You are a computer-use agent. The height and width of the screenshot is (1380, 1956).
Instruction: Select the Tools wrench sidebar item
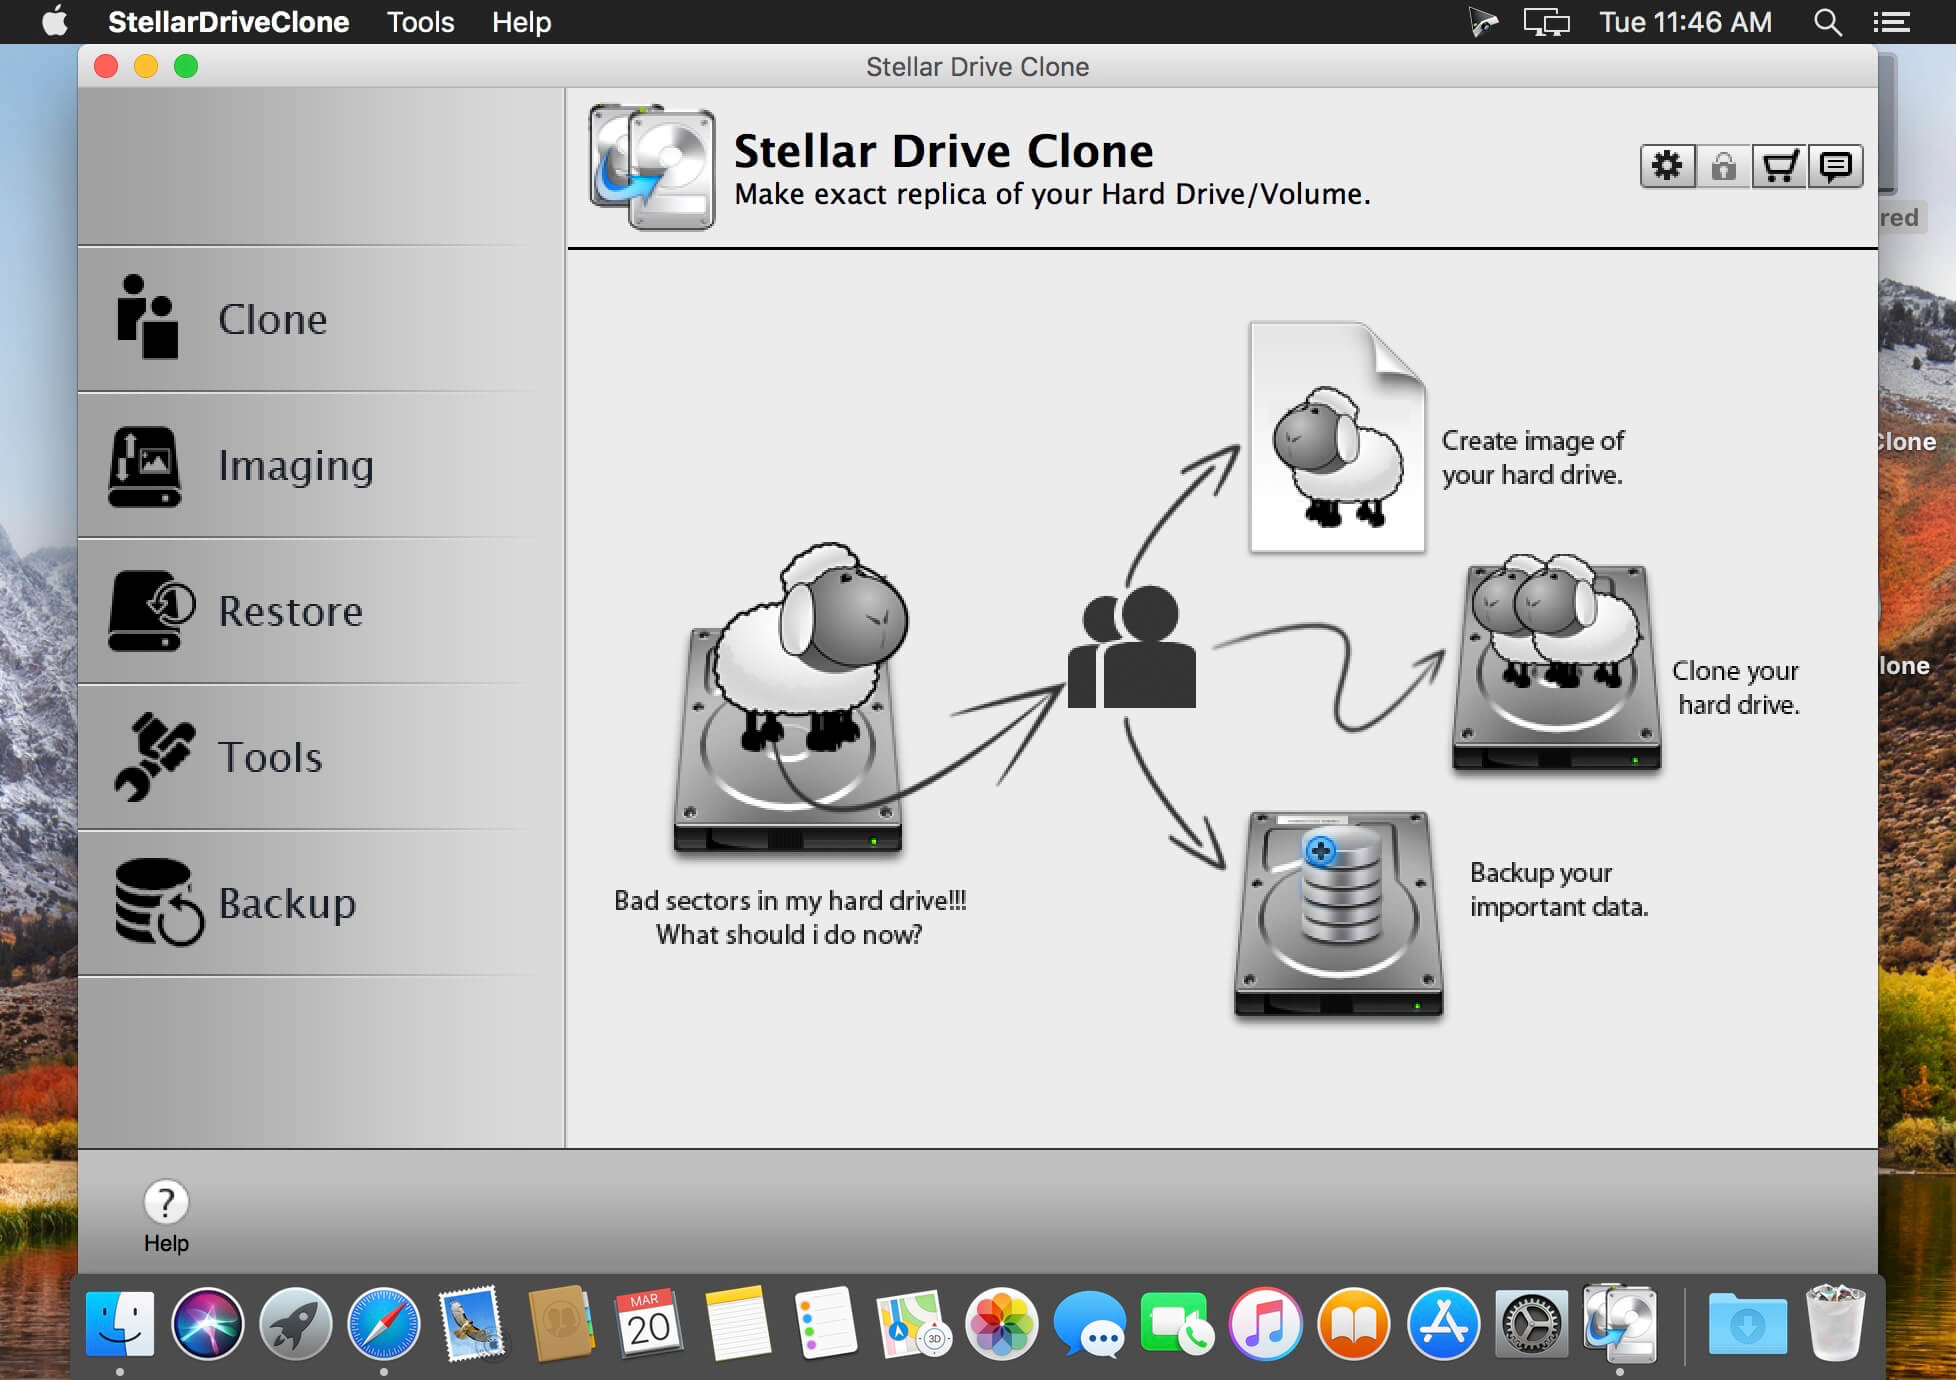click(320, 758)
